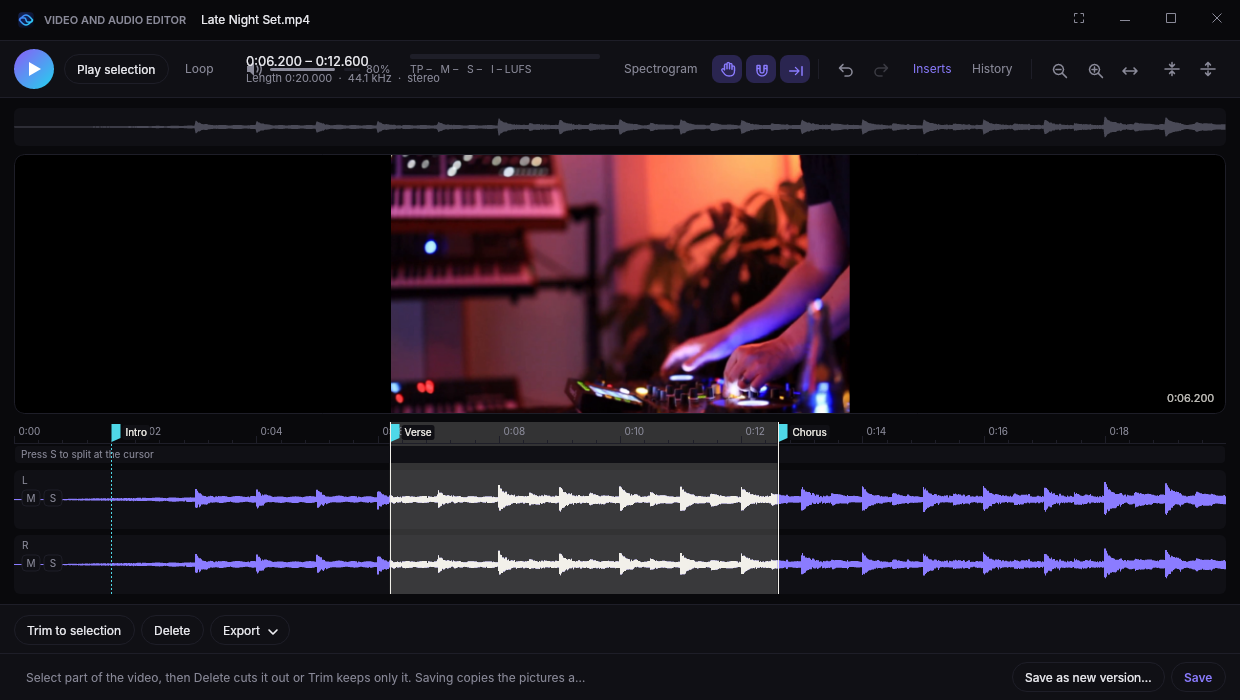Viewport: 1240px width, 700px height.
Task: Click the 0:04 ruler mark
Action: tap(271, 431)
